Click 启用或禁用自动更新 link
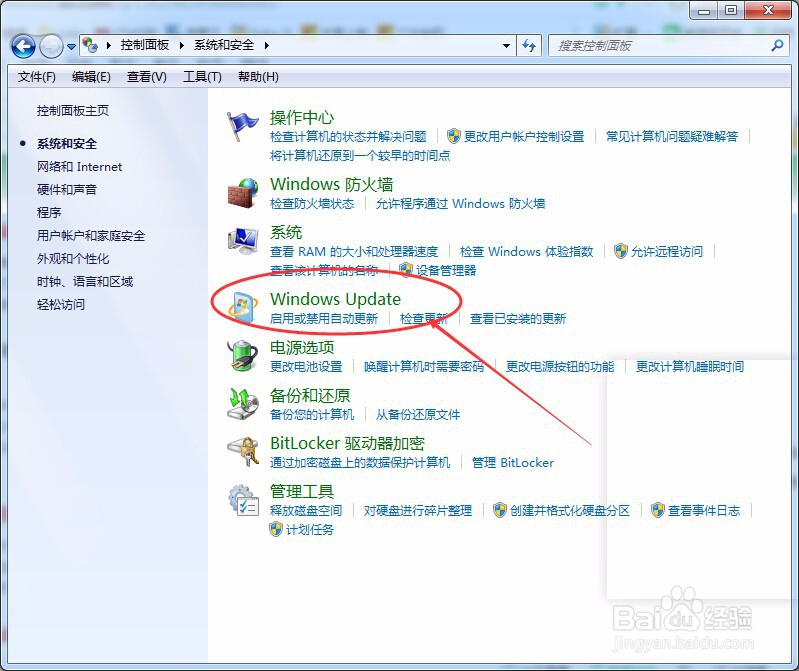This screenshot has width=799, height=671. (324, 318)
